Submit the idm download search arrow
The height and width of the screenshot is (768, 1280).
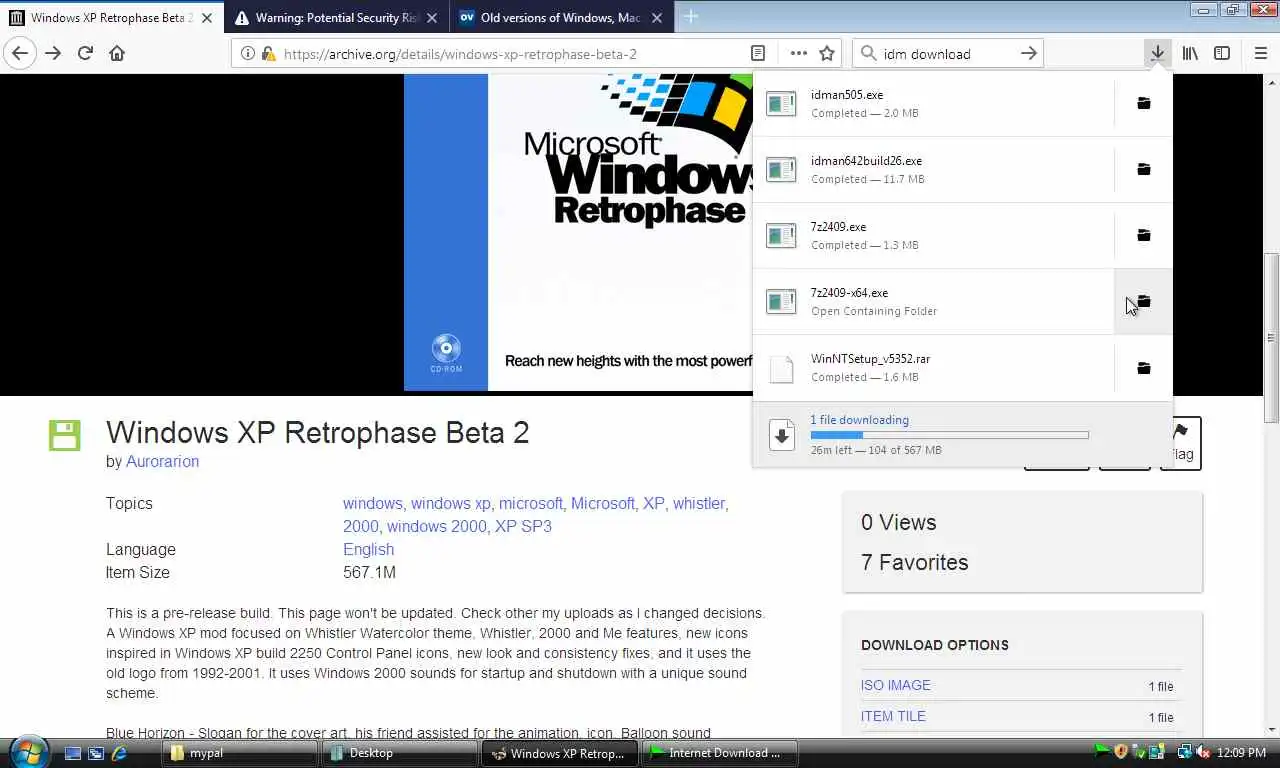[x=1029, y=54]
